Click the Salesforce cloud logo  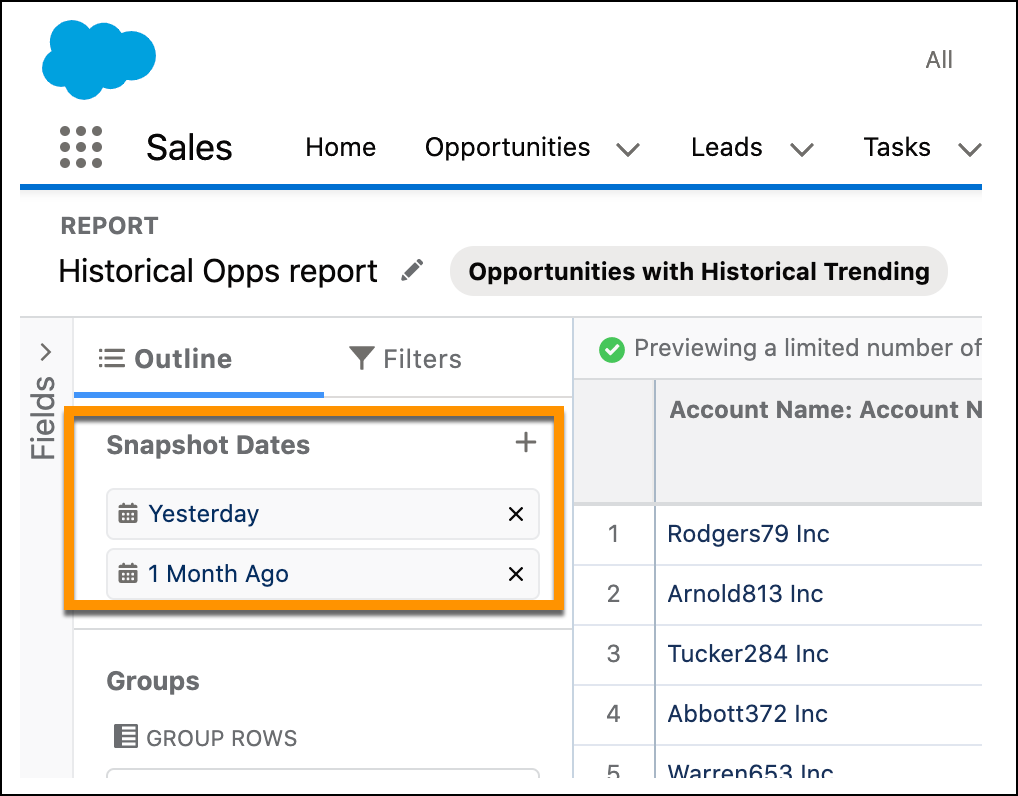coord(99,60)
